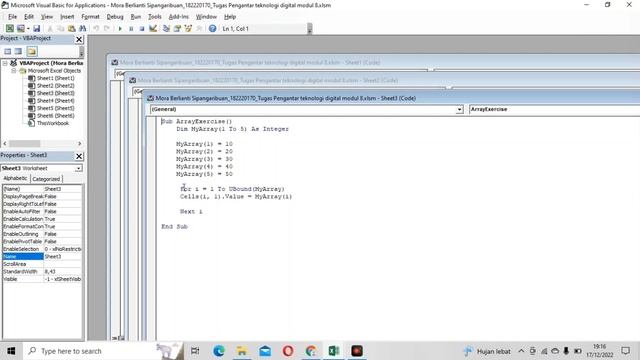
Task: Click the Object Browser toolbar icon
Action: click(x=188, y=29)
